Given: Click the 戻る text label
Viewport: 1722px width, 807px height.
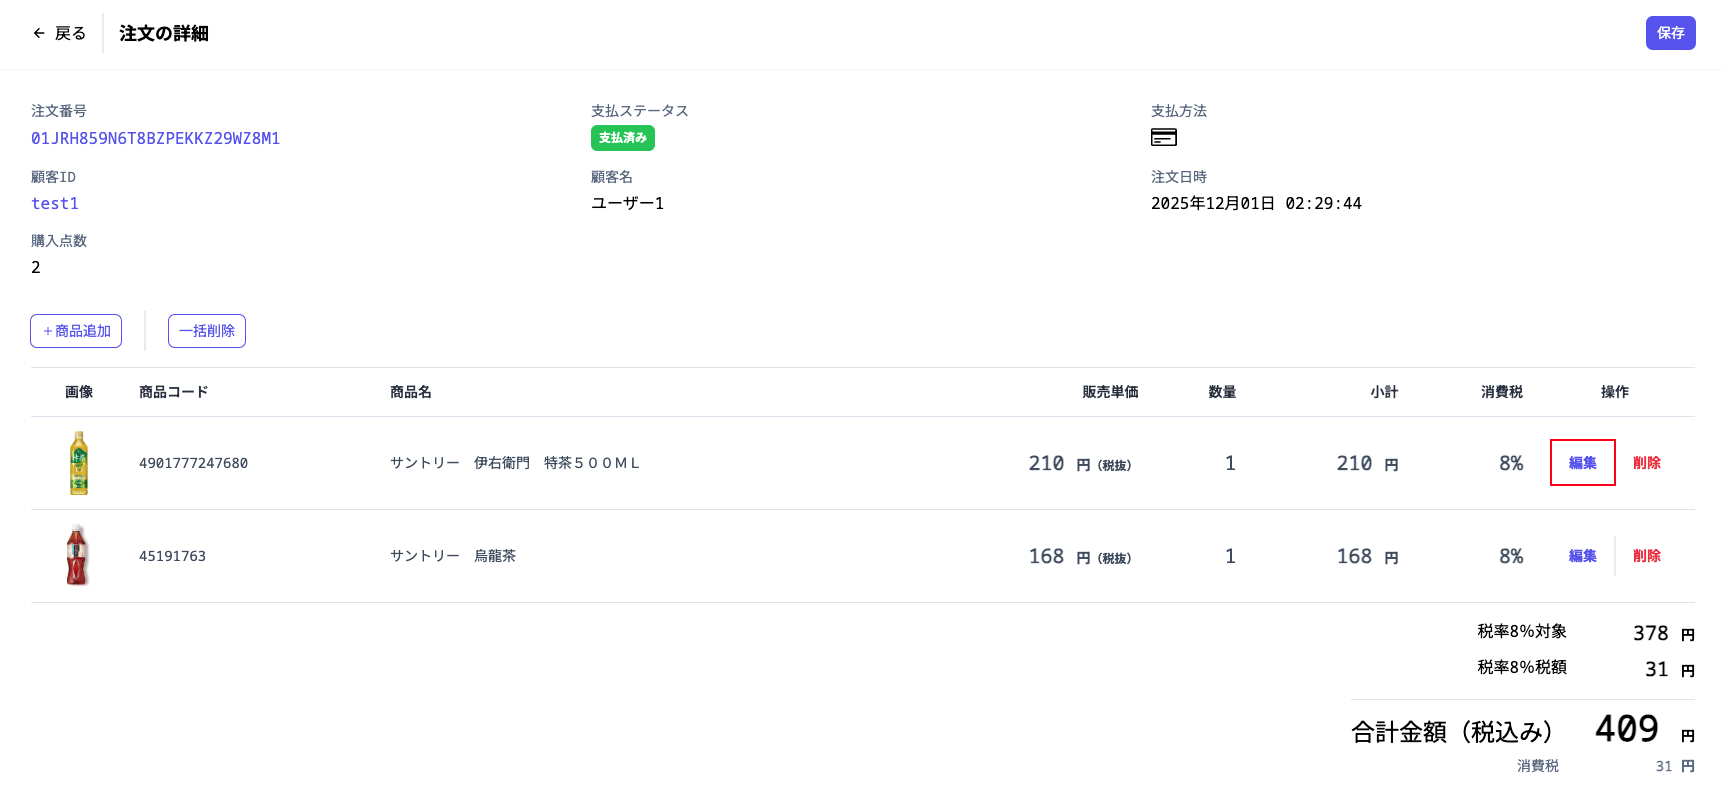Looking at the screenshot, I should (x=70, y=33).
